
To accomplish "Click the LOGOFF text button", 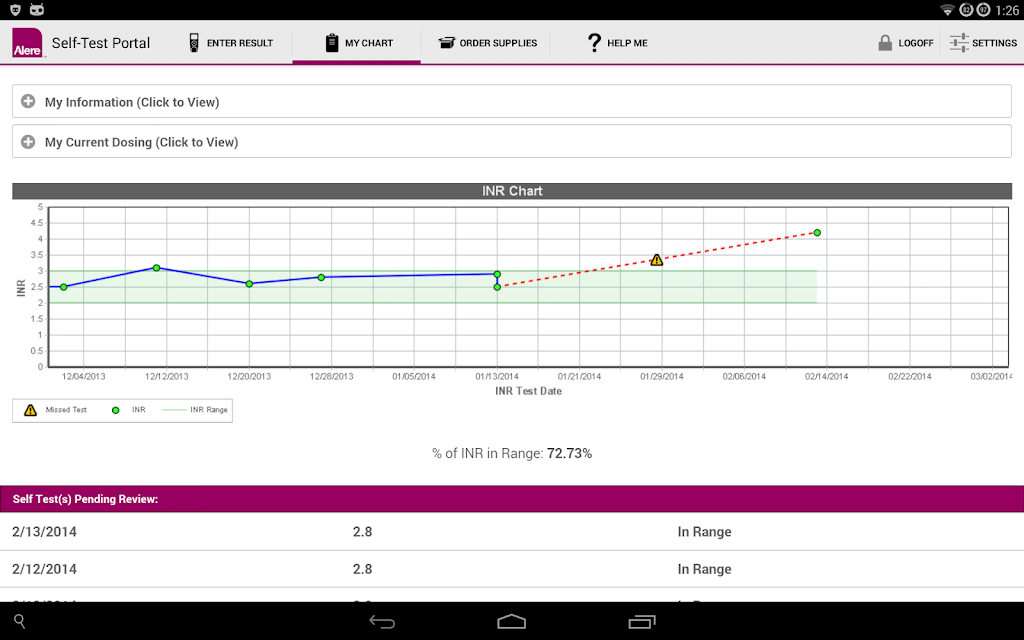I will pyautogui.click(x=916, y=43).
